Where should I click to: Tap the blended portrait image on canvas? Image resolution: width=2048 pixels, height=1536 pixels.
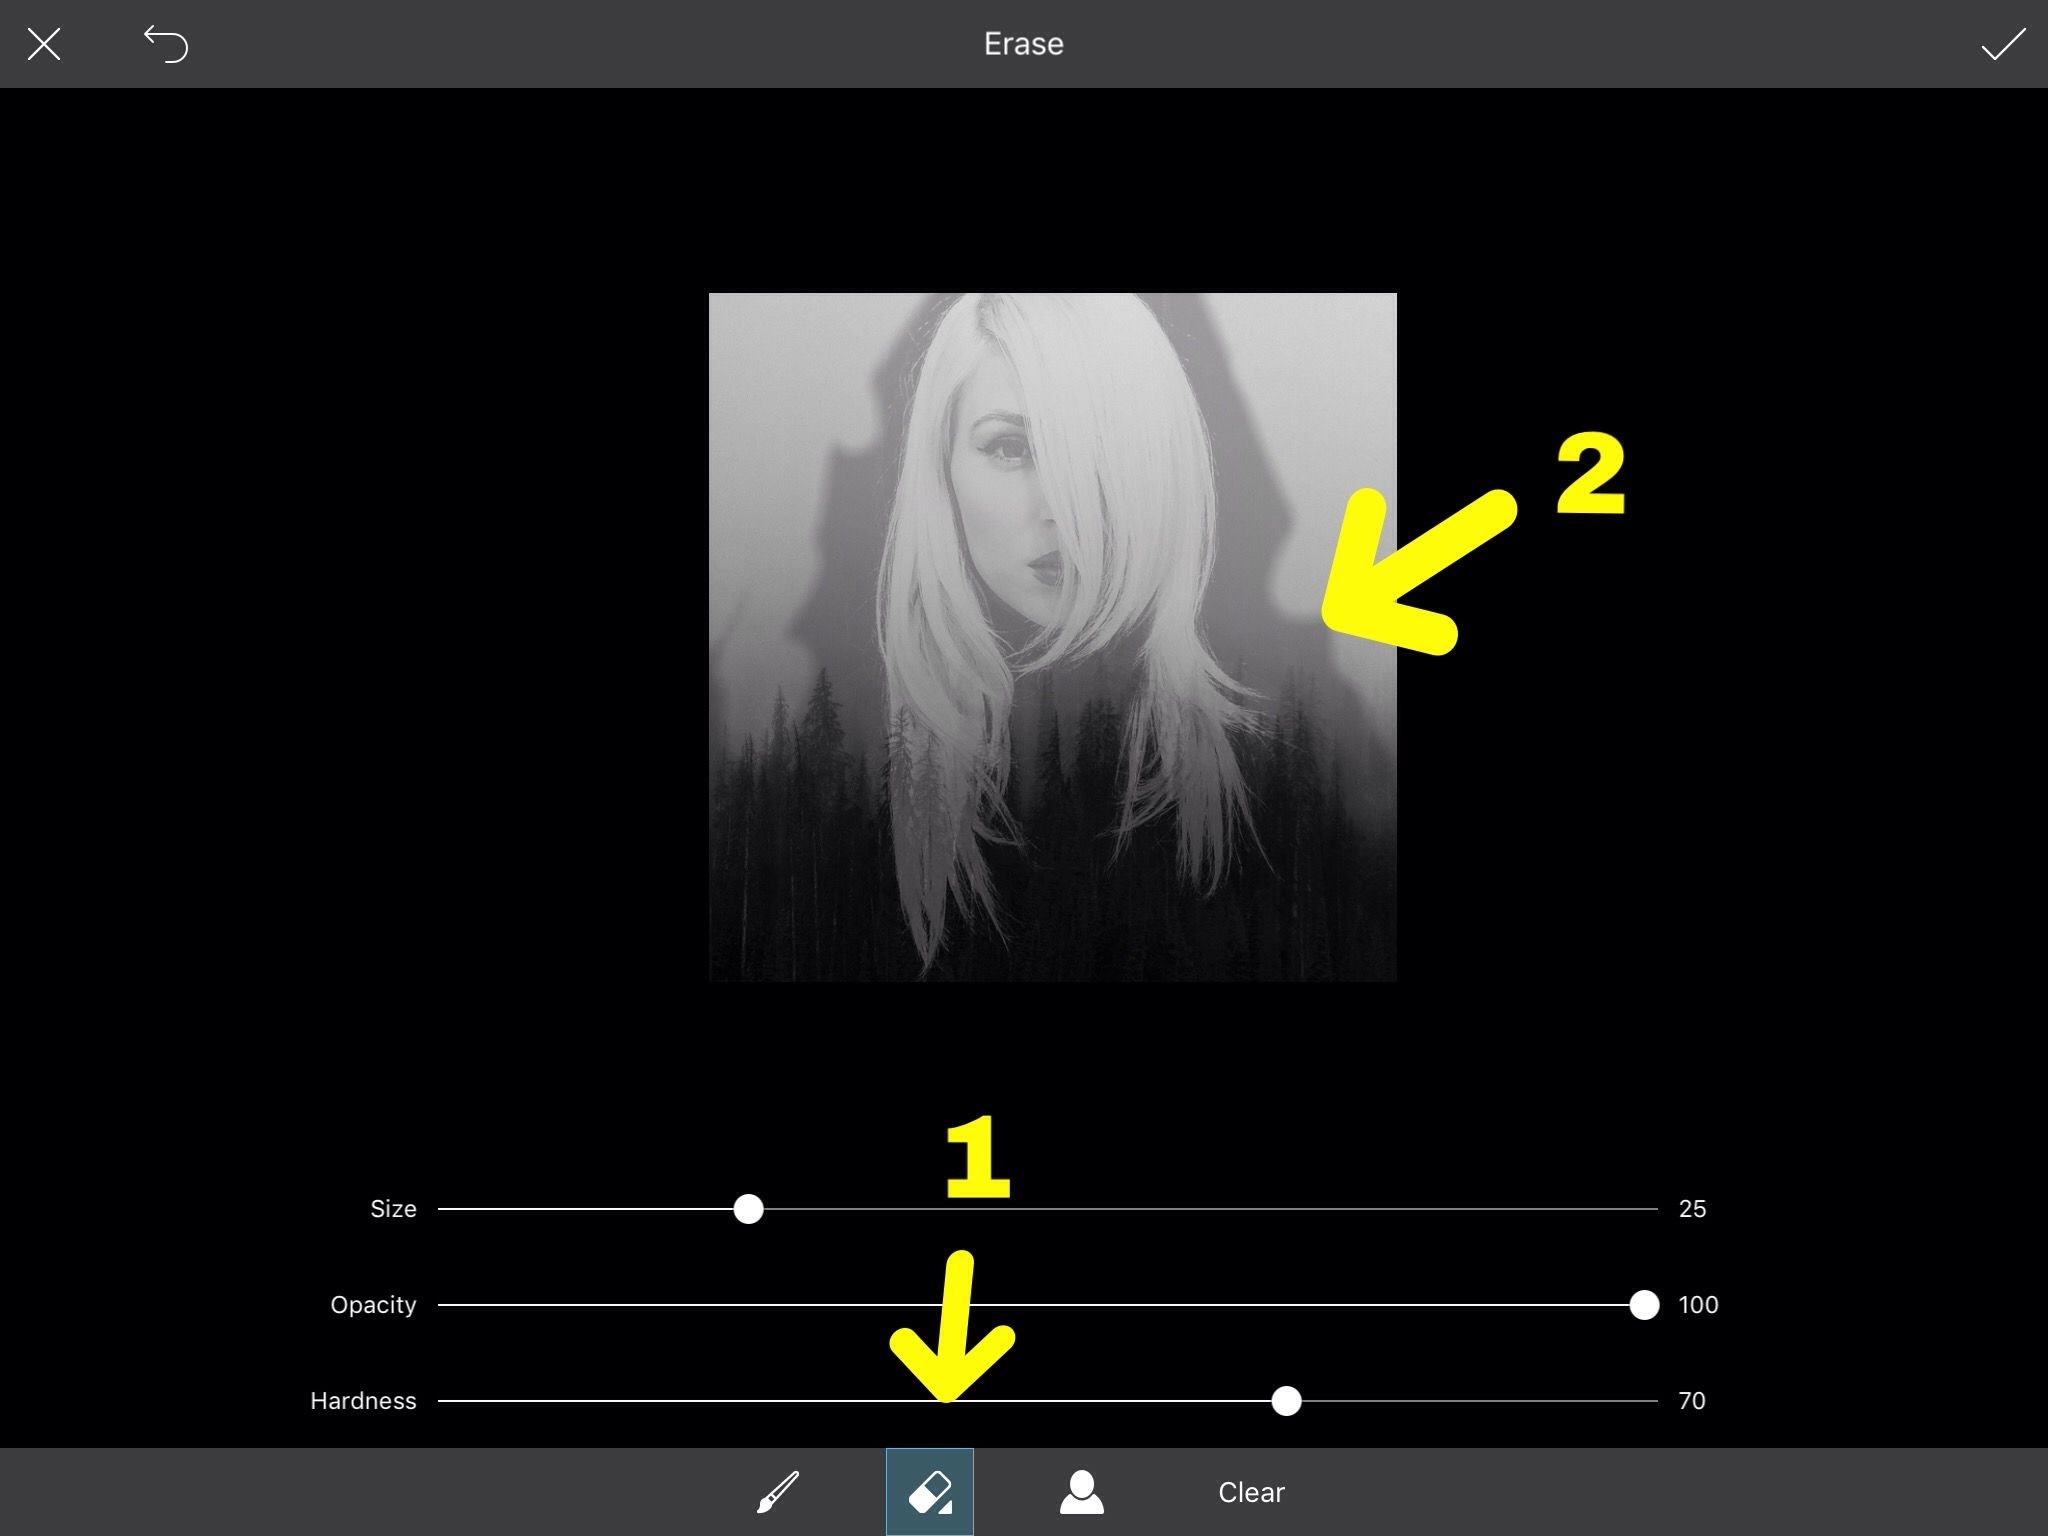pyautogui.click(x=1052, y=637)
